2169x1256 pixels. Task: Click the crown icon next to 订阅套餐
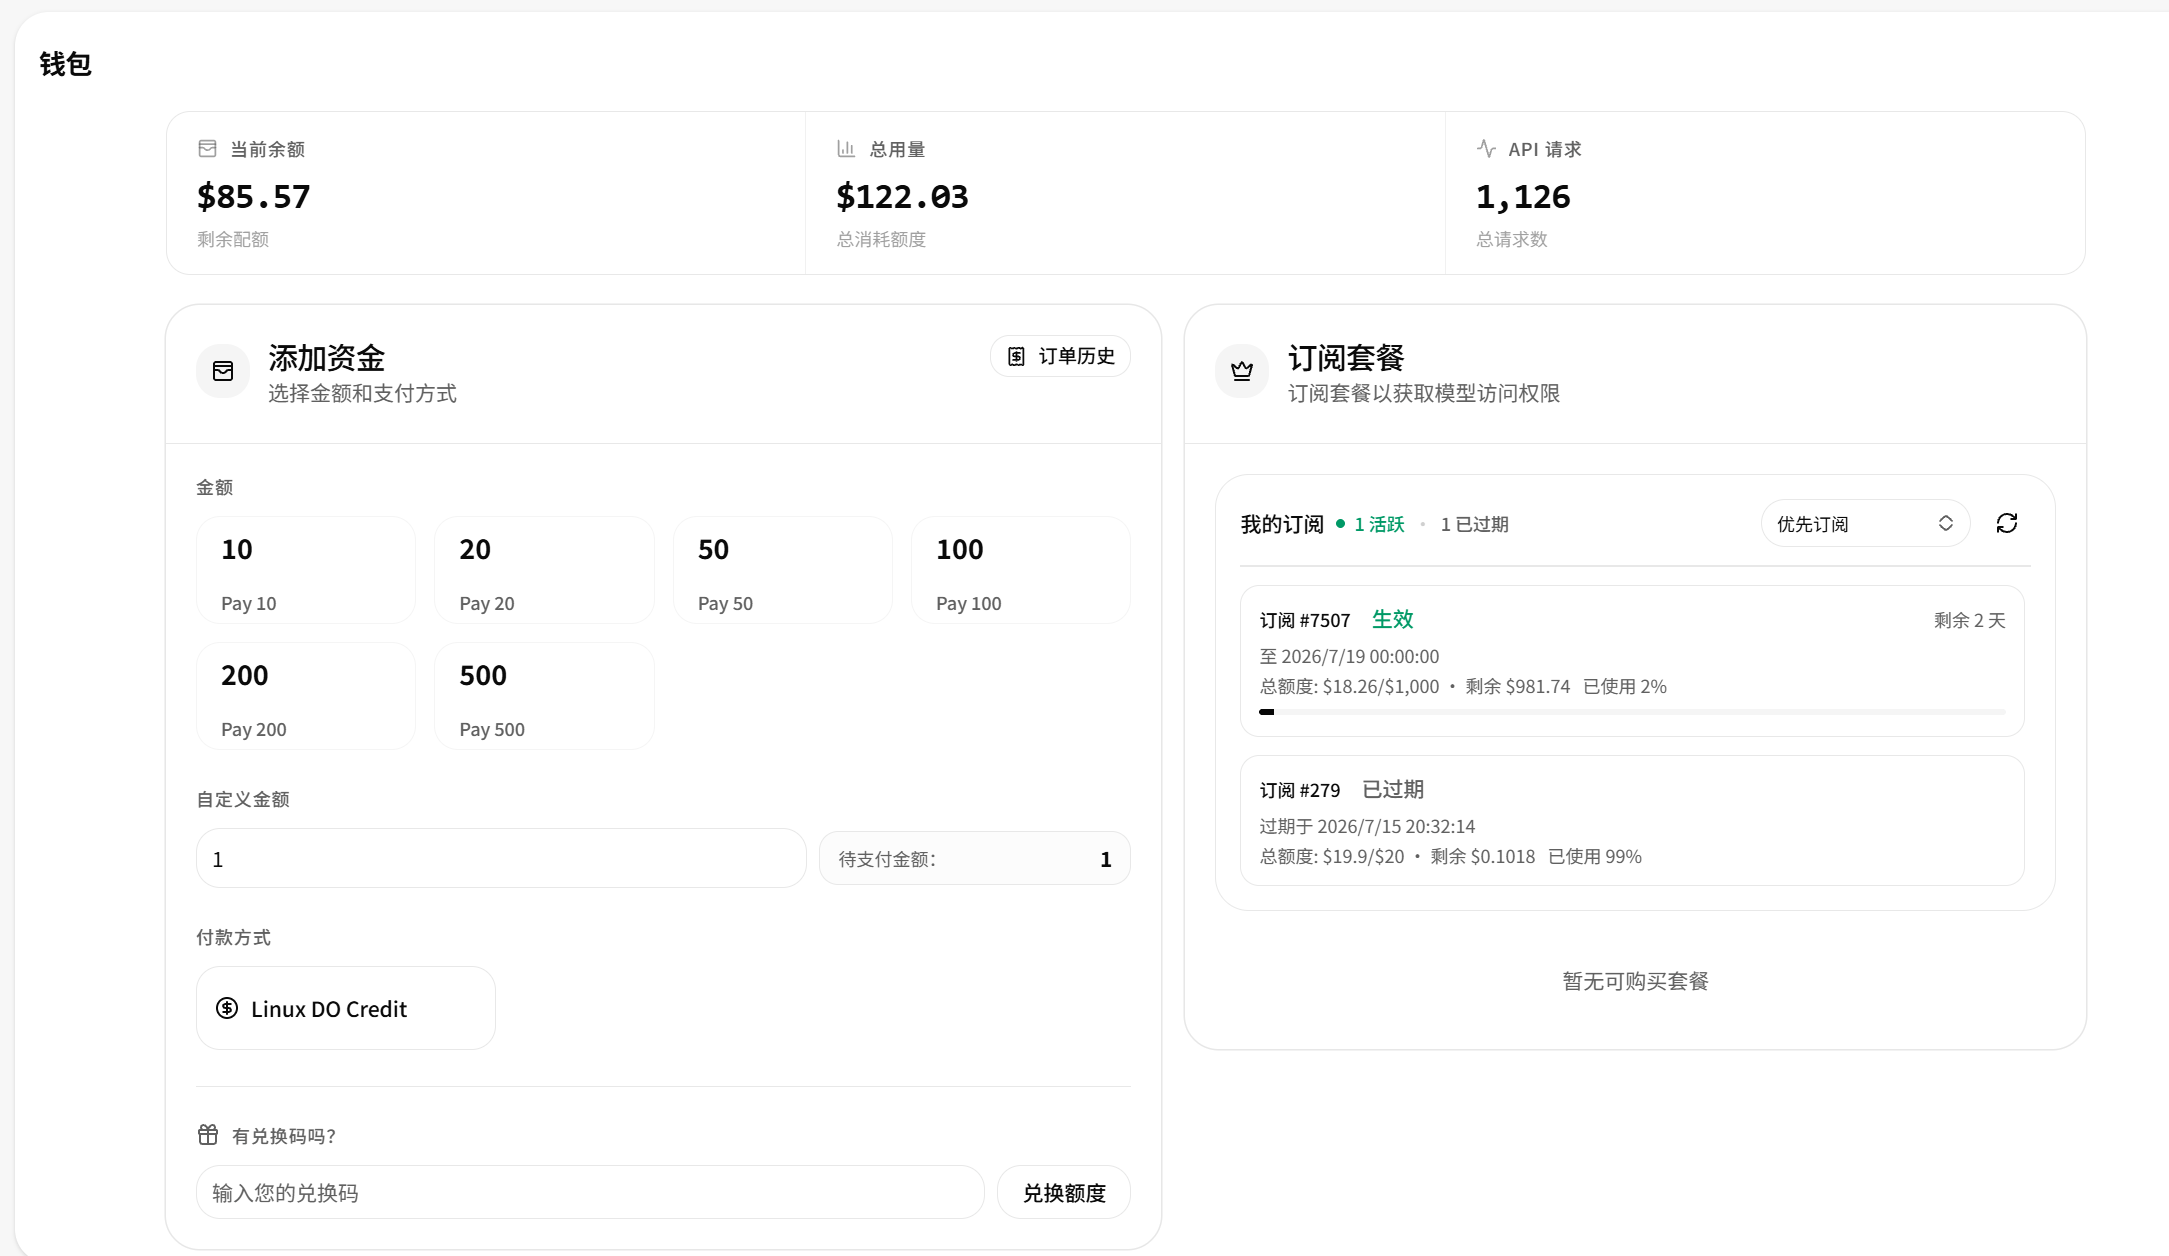click(1242, 371)
